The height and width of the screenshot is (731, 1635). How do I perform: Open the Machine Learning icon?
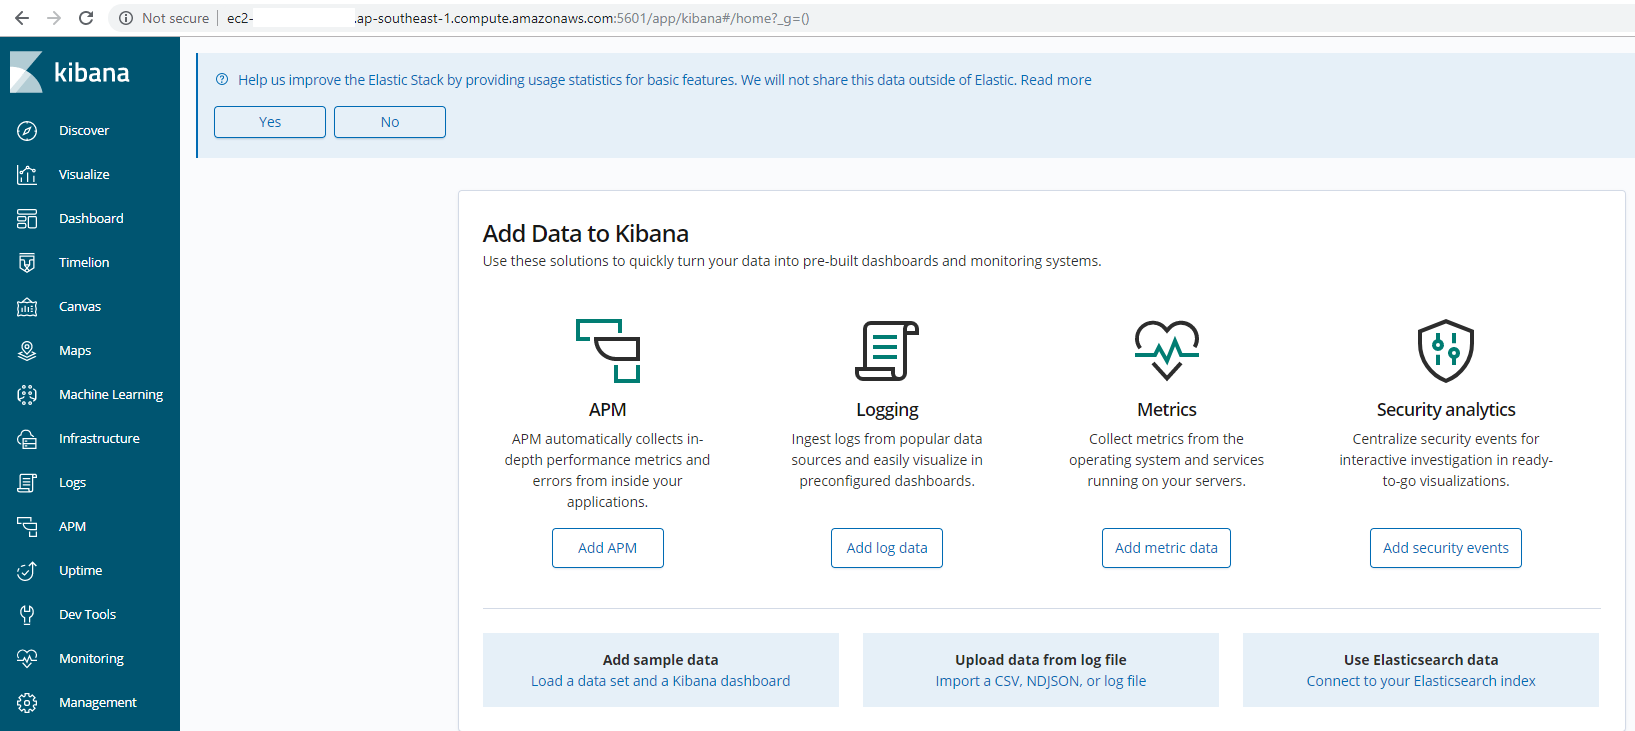(x=27, y=395)
